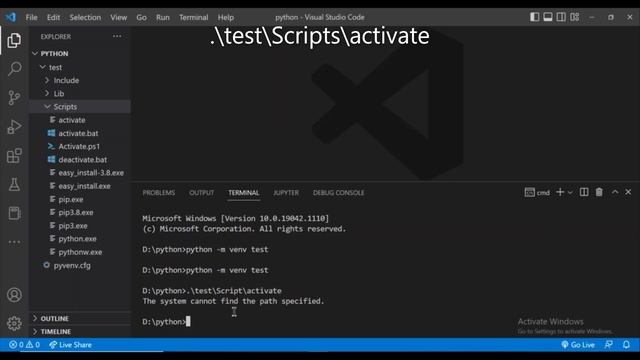
Task: Click the Explorer more actions ellipsis
Action: pyautogui.click(x=117, y=36)
